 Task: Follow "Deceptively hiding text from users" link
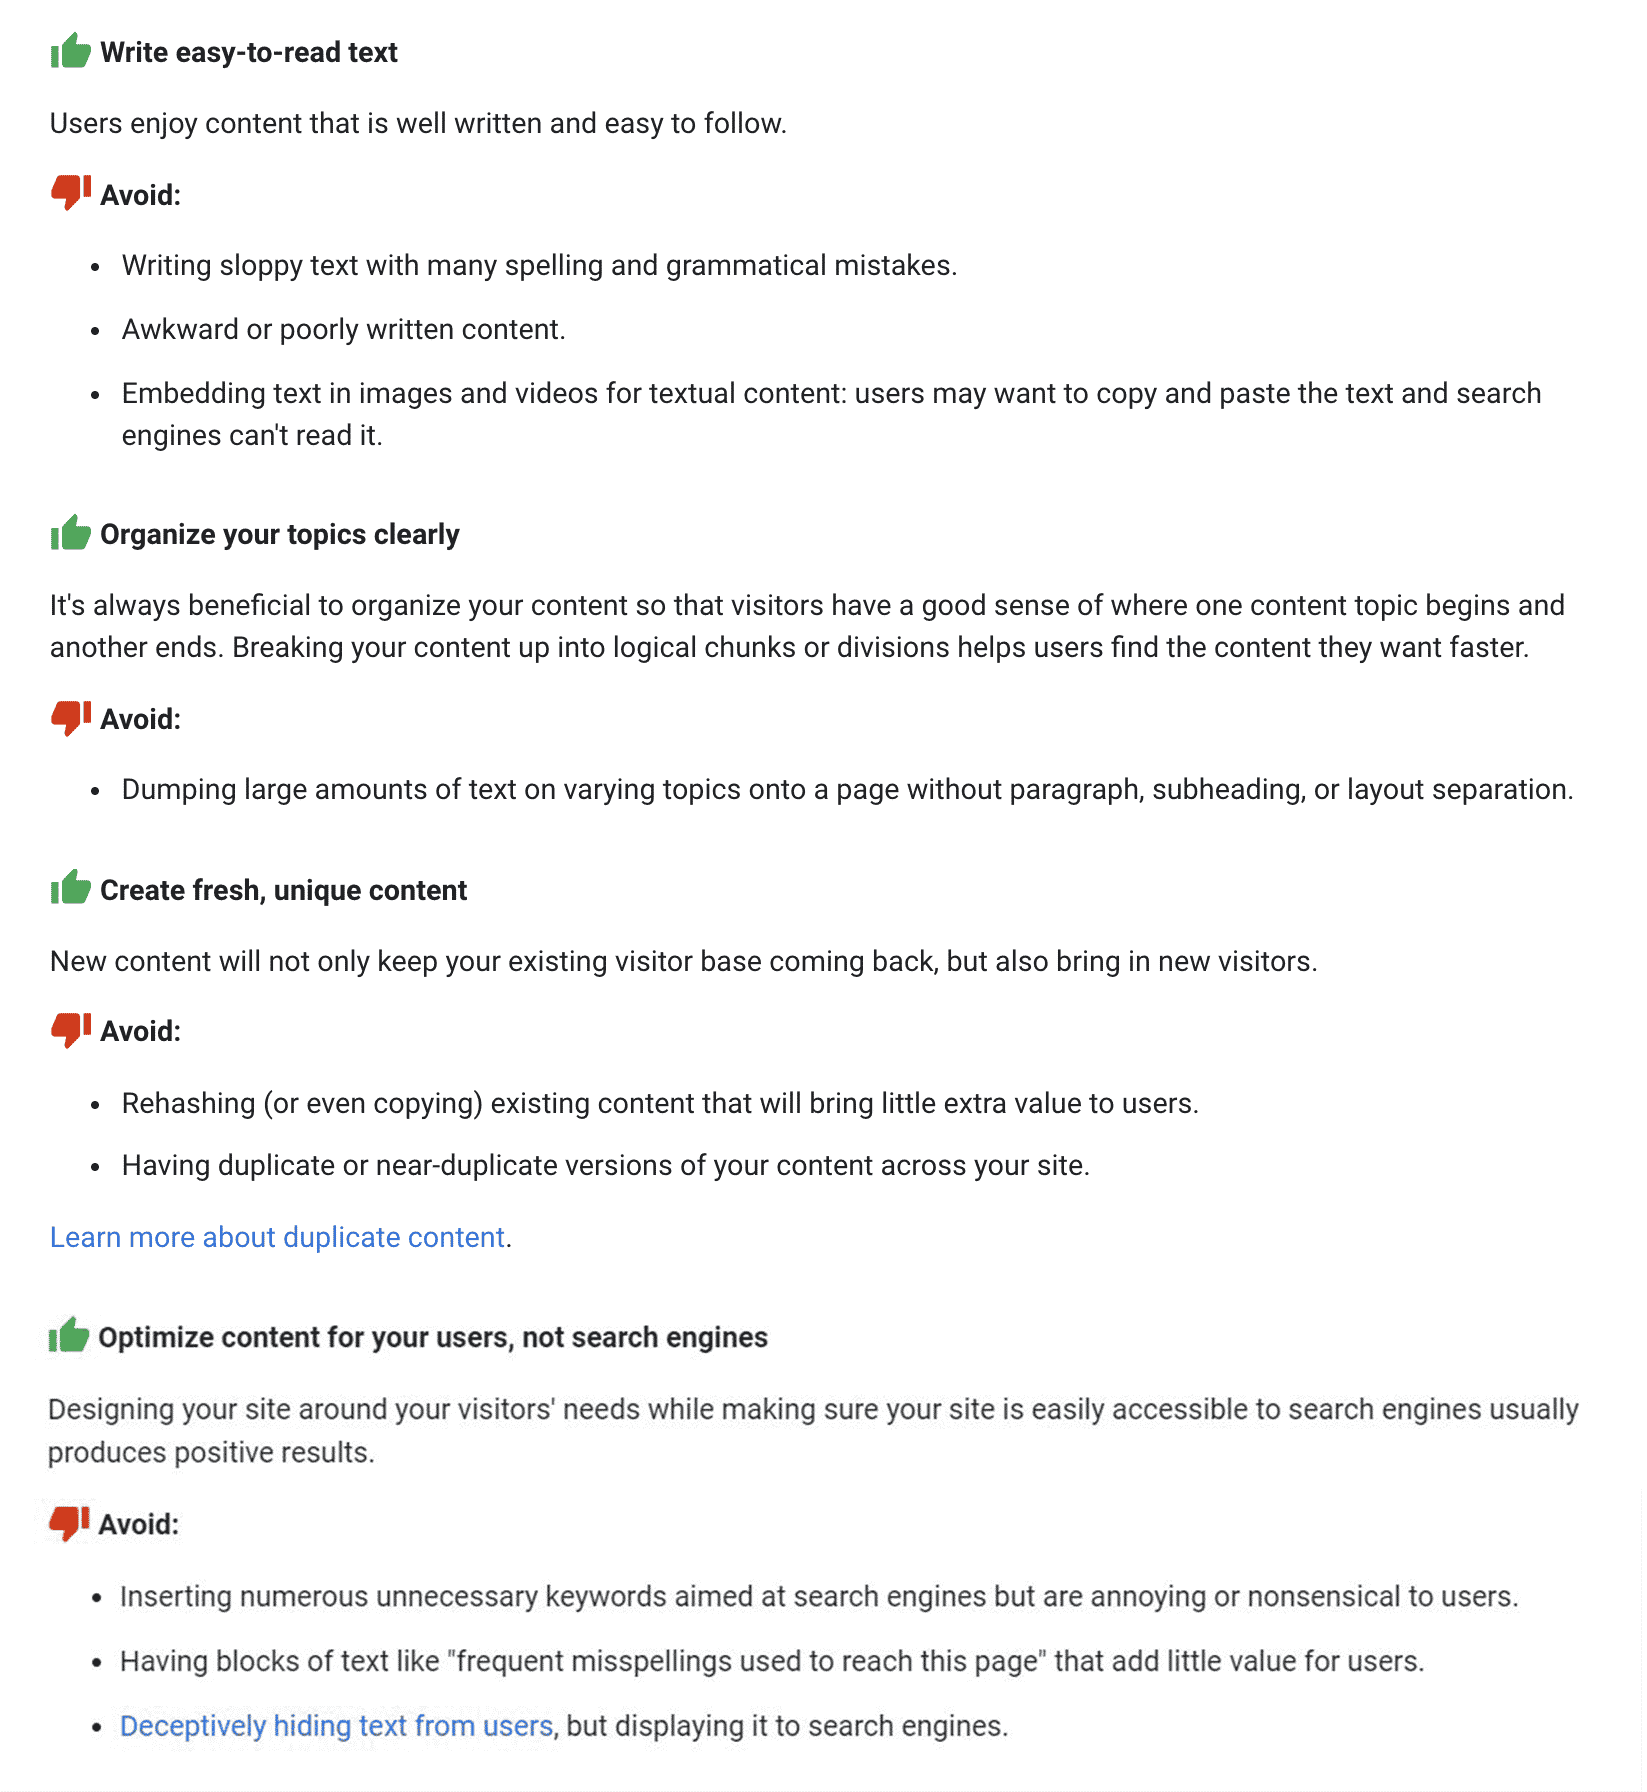pyautogui.click(x=336, y=1726)
